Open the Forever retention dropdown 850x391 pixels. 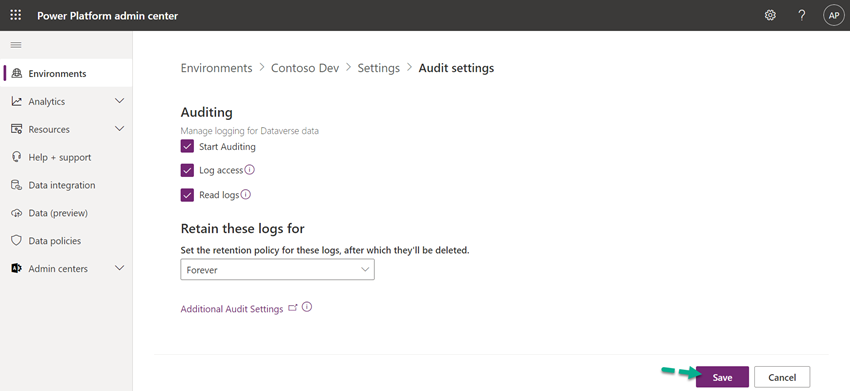tap(277, 270)
